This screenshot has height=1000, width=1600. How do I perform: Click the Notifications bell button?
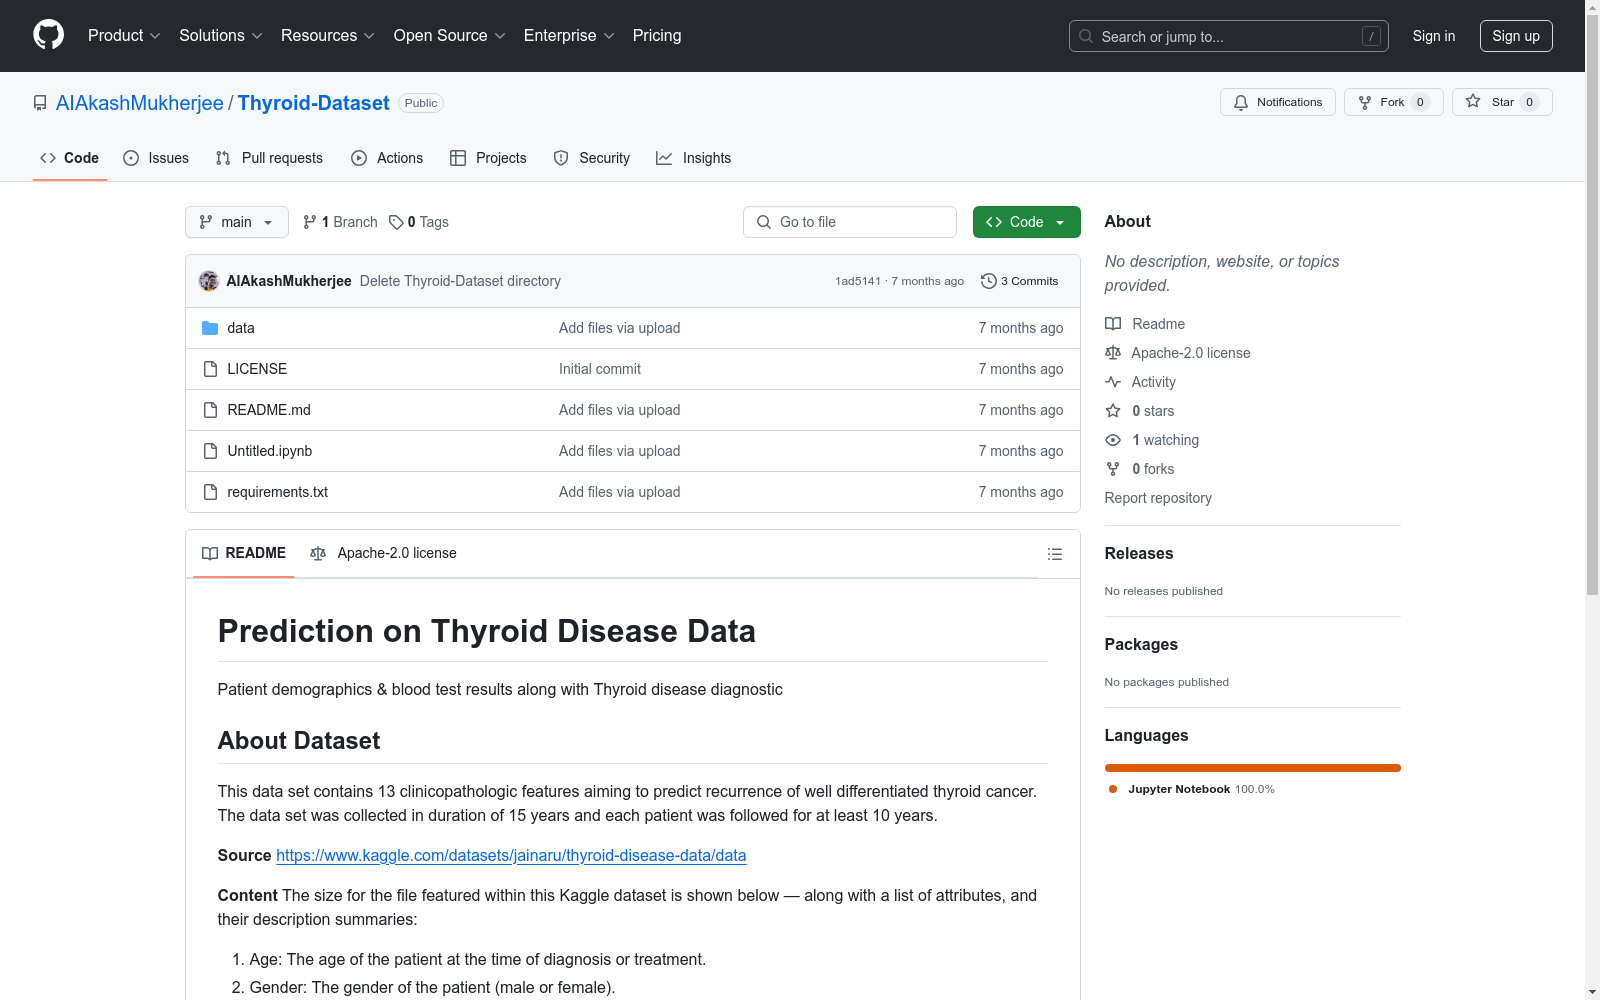coord(1278,102)
